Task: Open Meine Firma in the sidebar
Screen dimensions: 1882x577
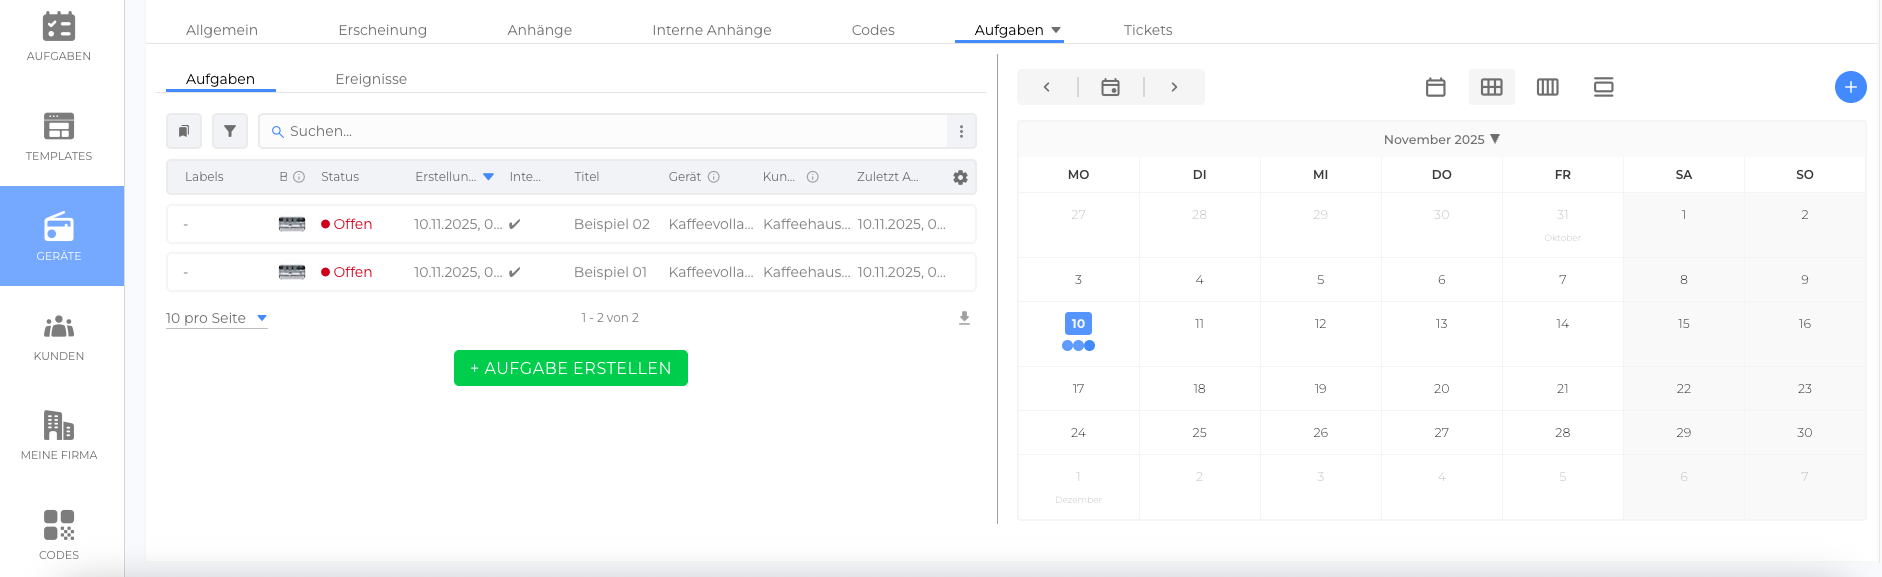Action: pyautogui.click(x=59, y=436)
